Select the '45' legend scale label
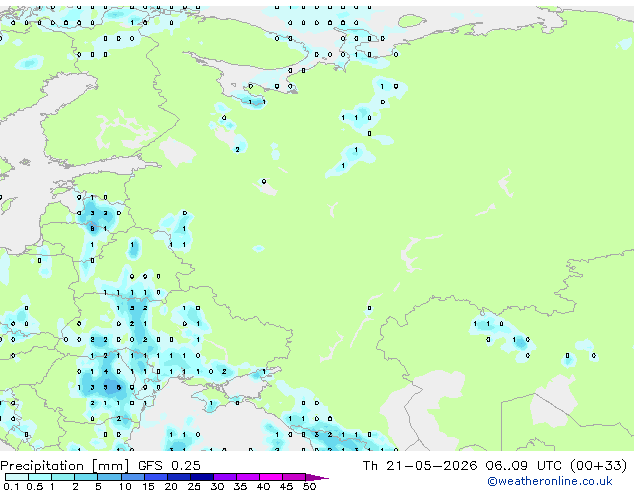This screenshot has height=490, width=634. (x=287, y=486)
